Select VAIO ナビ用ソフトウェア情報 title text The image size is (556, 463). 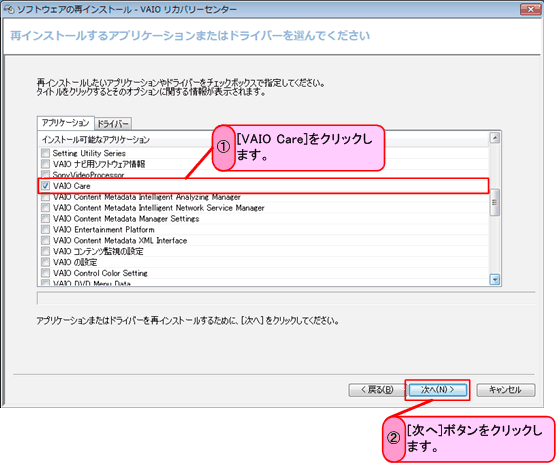coord(99,164)
